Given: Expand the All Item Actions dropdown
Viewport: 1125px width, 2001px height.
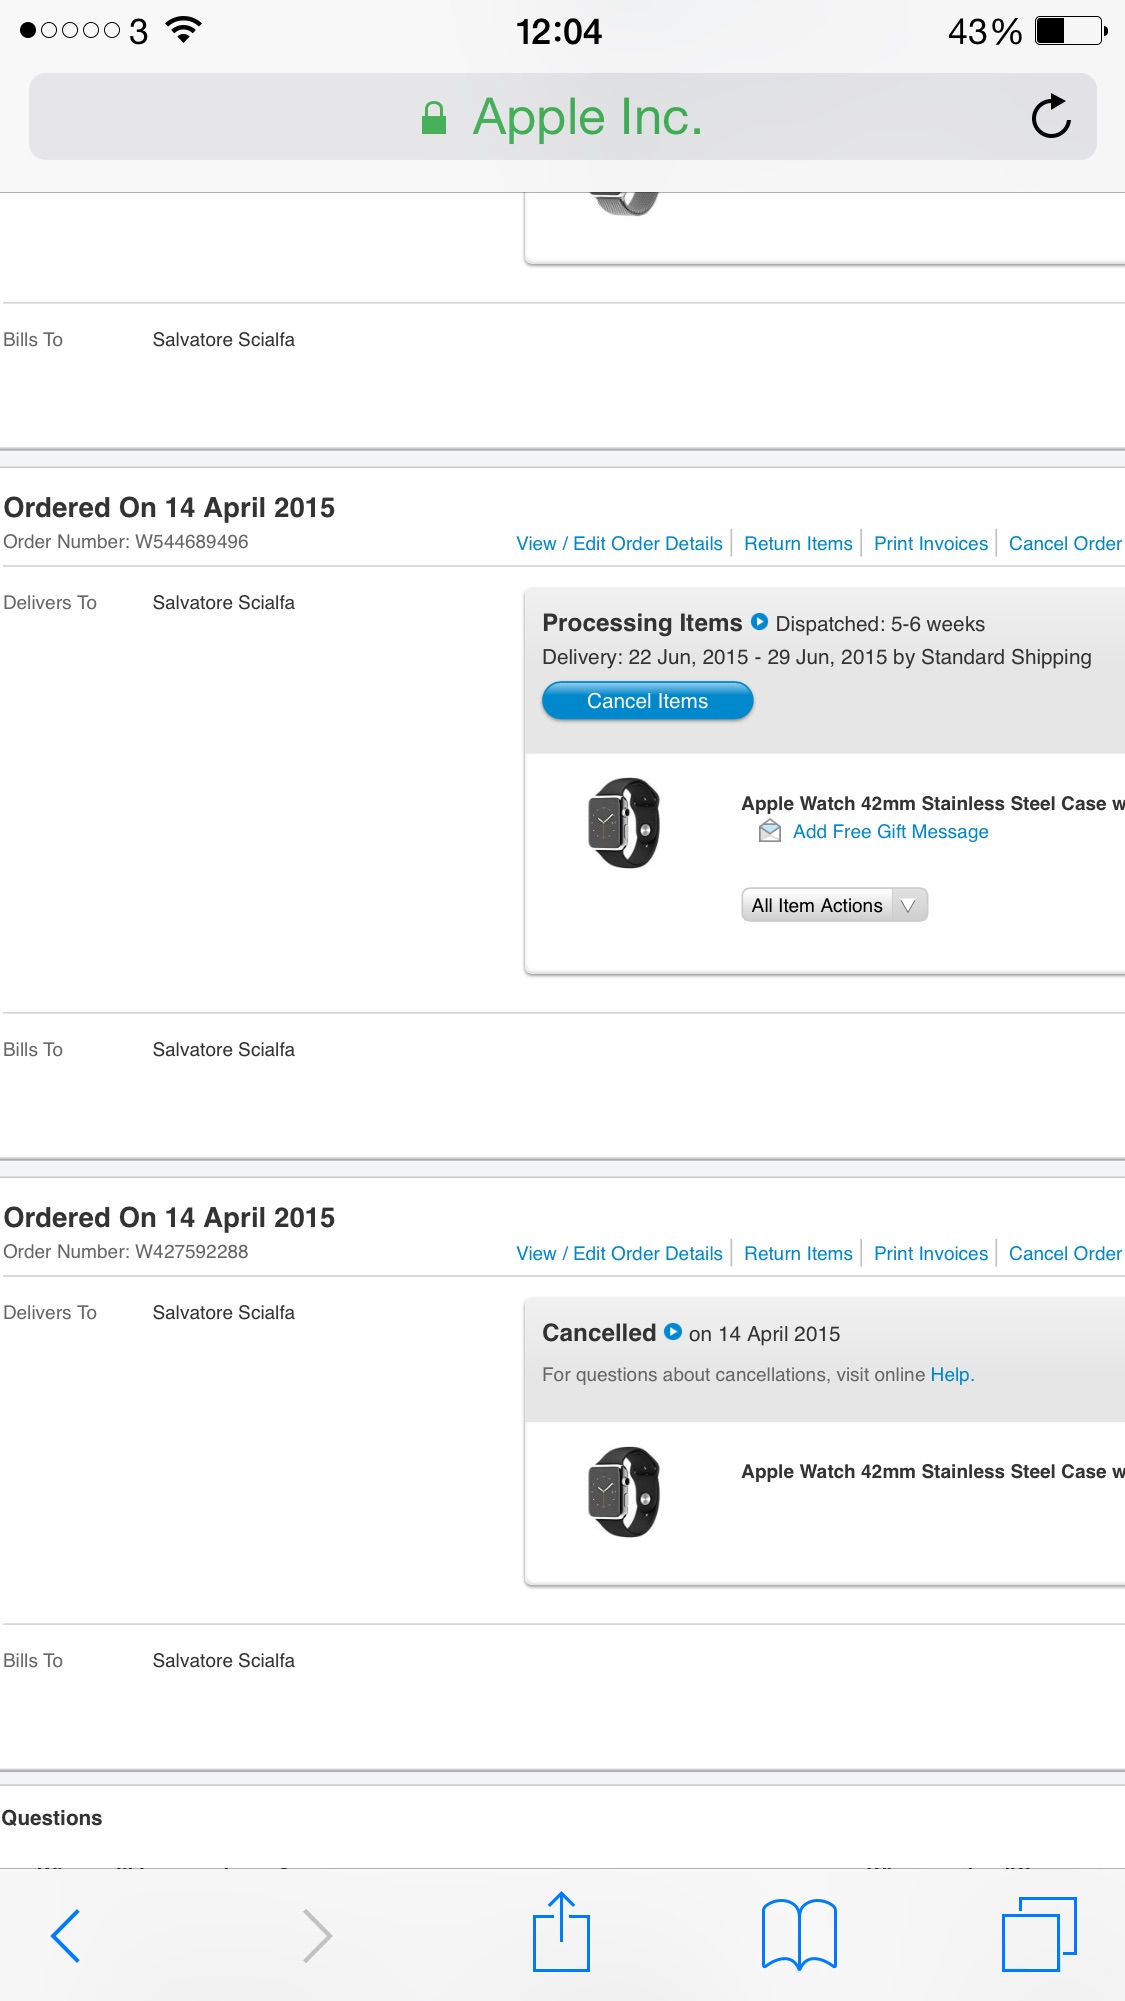Looking at the screenshot, I should click(834, 905).
